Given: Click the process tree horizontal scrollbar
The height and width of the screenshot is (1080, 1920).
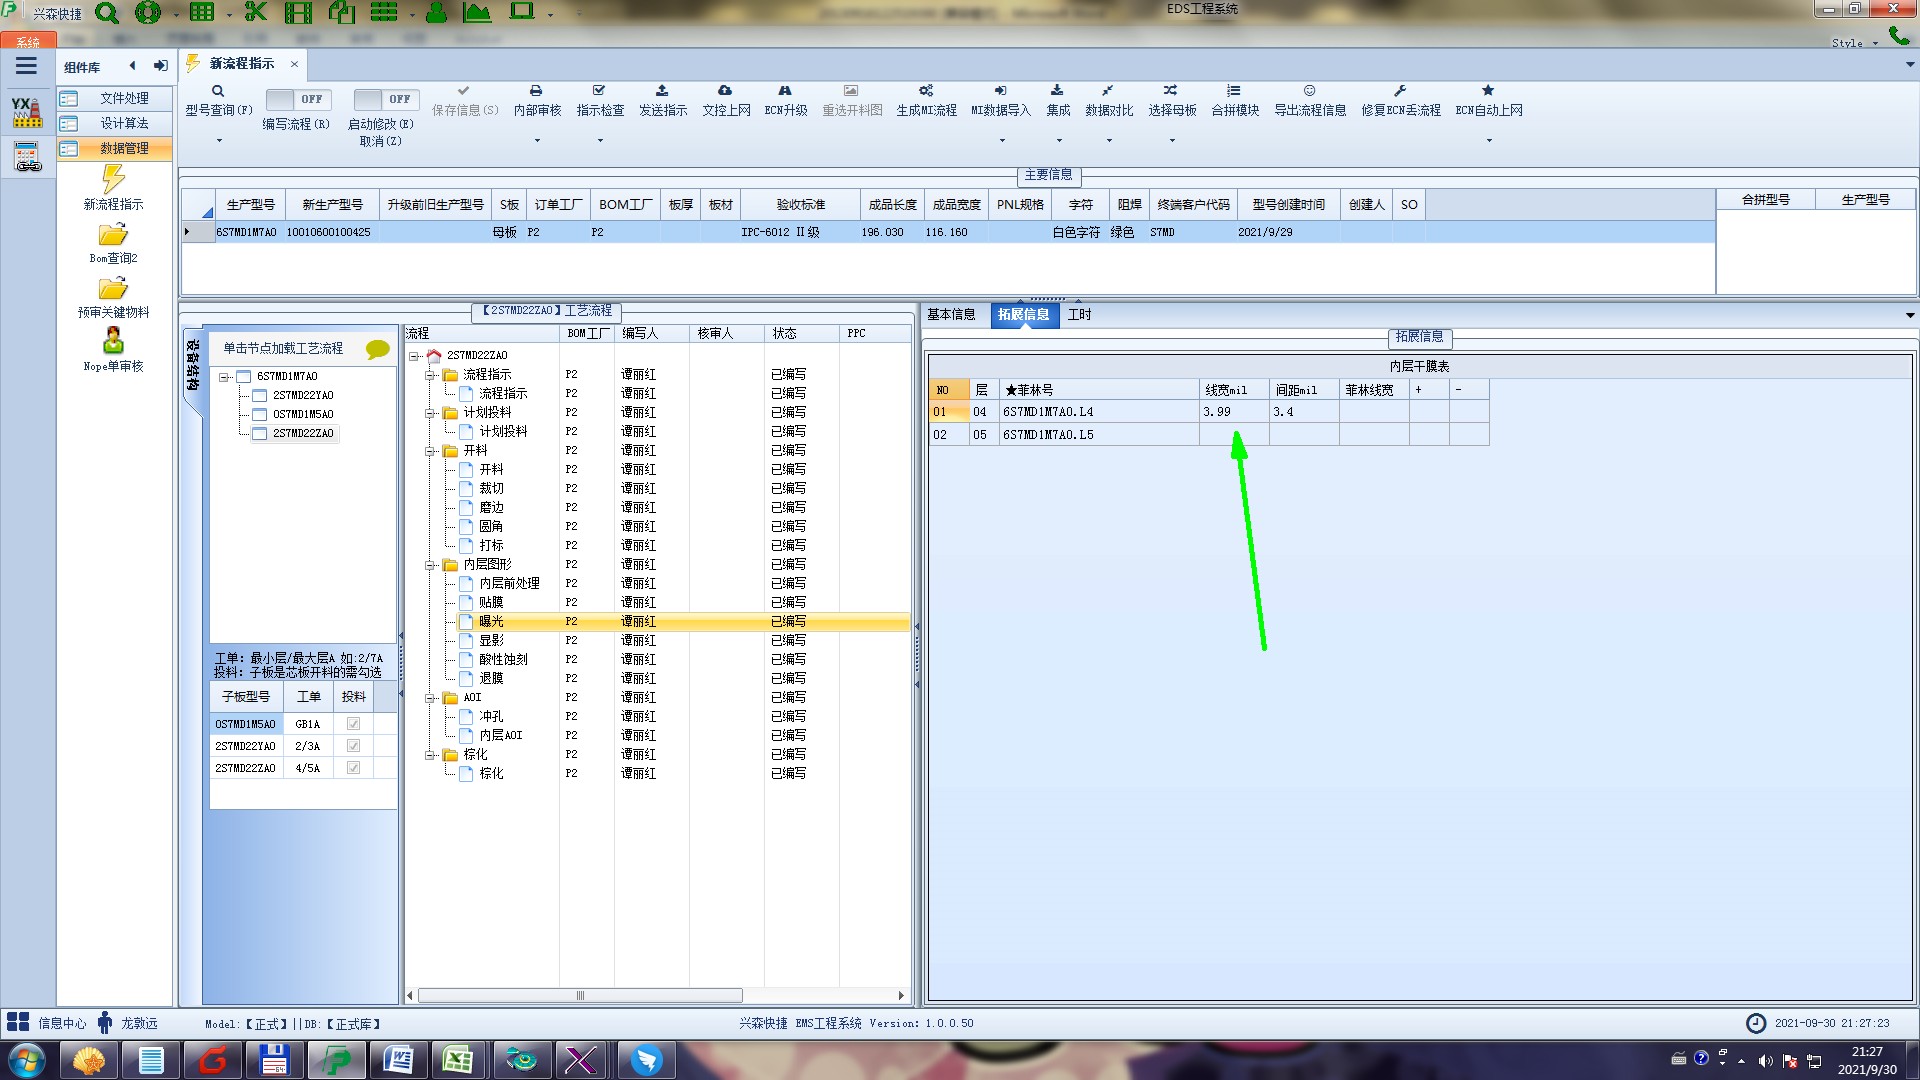Looking at the screenshot, I should [x=580, y=996].
